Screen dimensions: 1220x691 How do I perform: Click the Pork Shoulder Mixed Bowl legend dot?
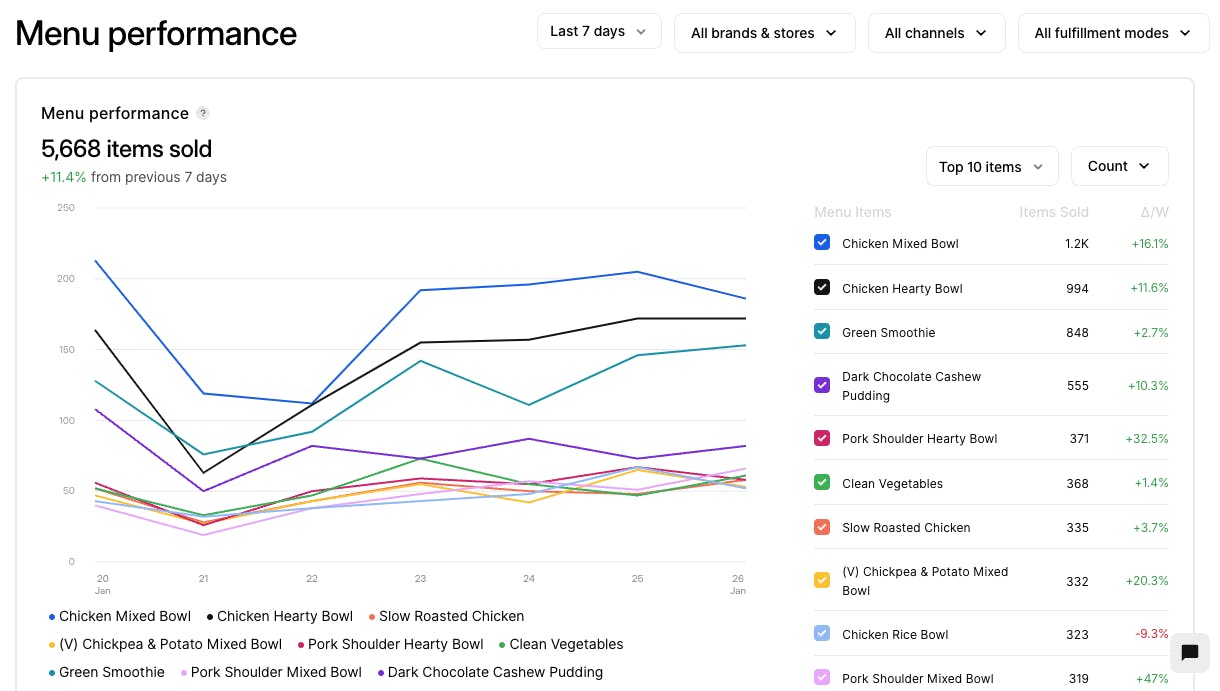(184, 673)
